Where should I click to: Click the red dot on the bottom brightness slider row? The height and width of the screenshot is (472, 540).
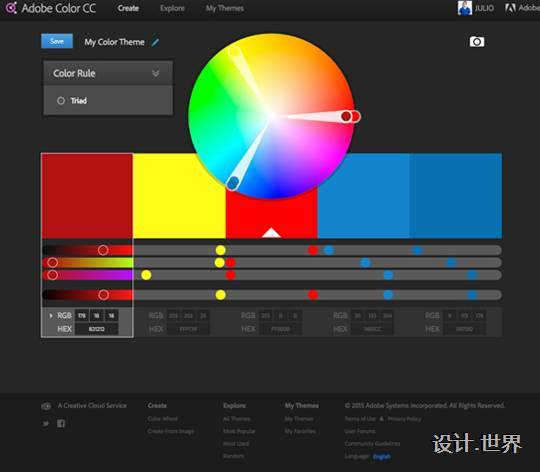pos(313,295)
